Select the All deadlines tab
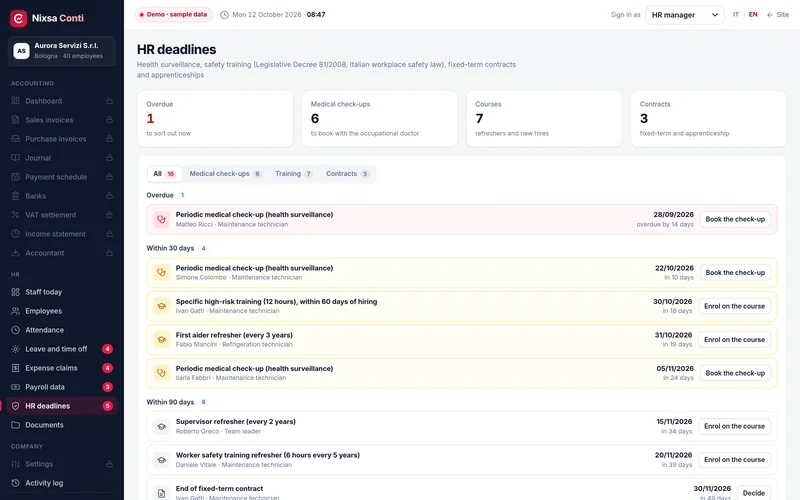The image size is (800, 500). pos(164,174)
